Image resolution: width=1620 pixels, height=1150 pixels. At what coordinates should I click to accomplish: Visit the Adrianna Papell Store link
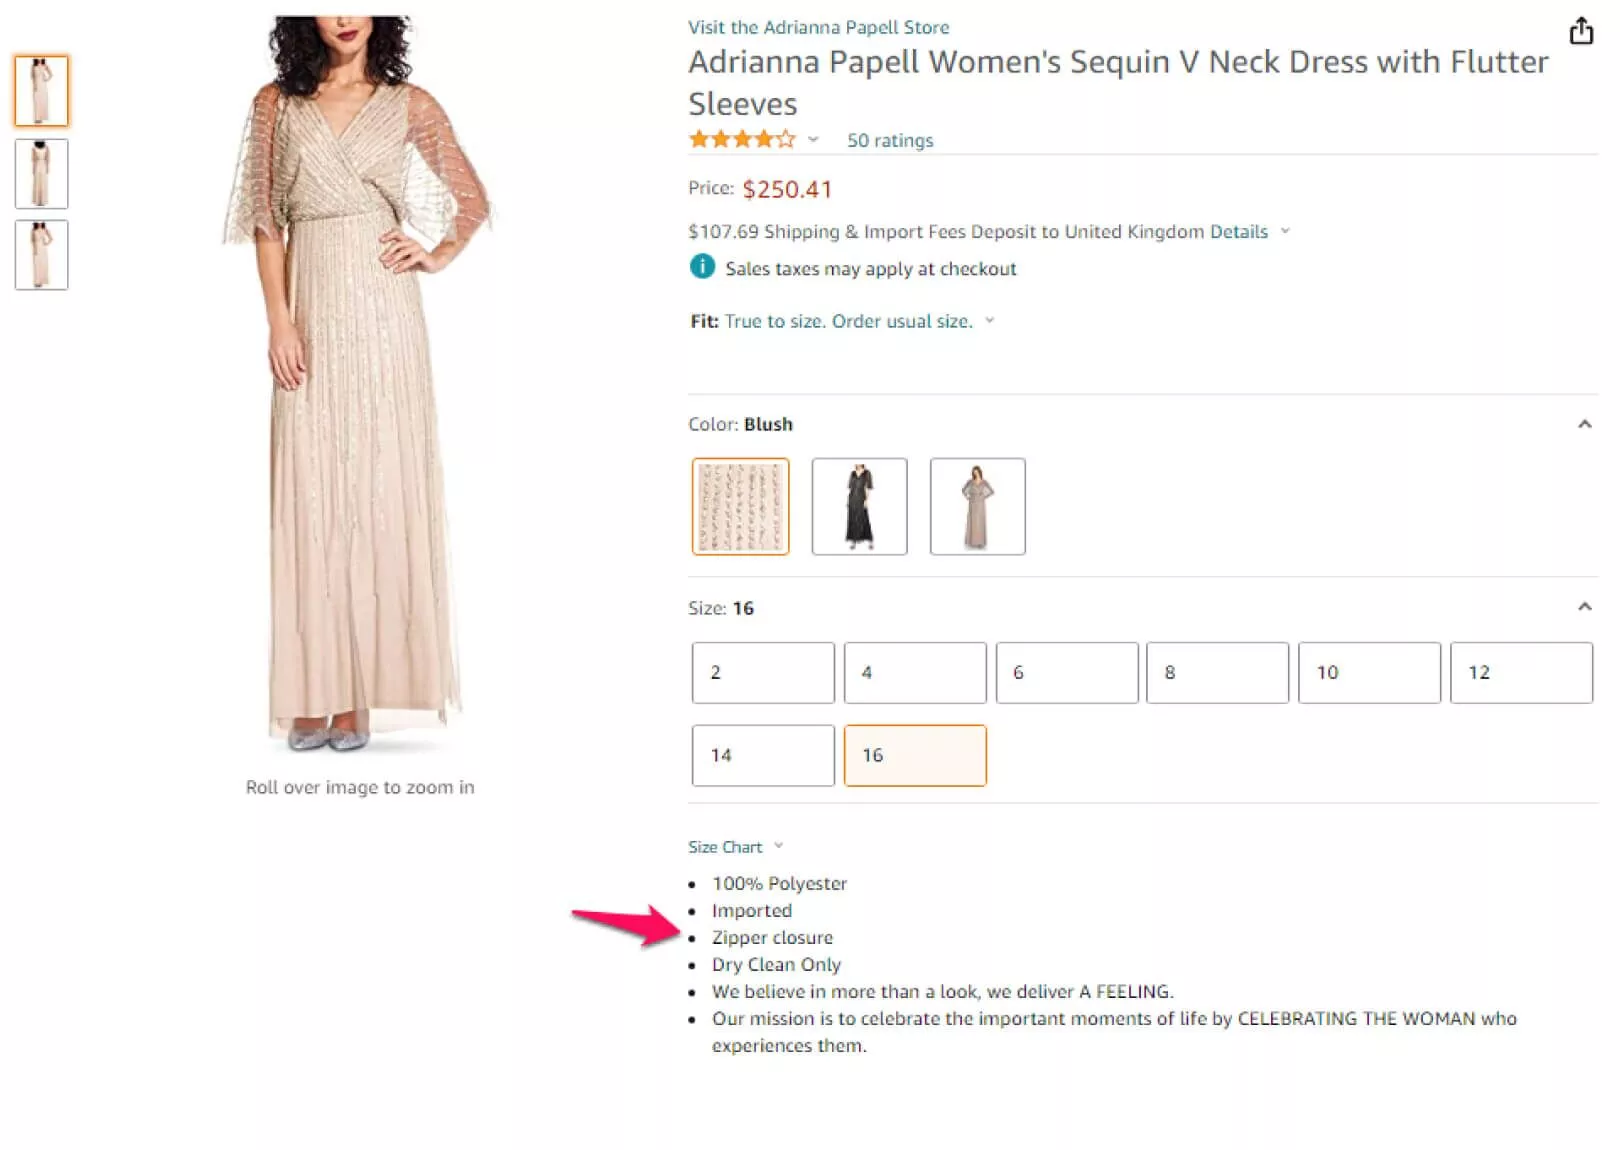pyautogui.click(x=818, y=28)
